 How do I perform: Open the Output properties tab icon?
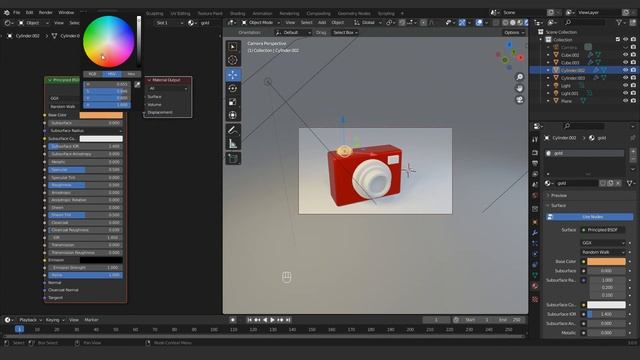coord(535,163)
